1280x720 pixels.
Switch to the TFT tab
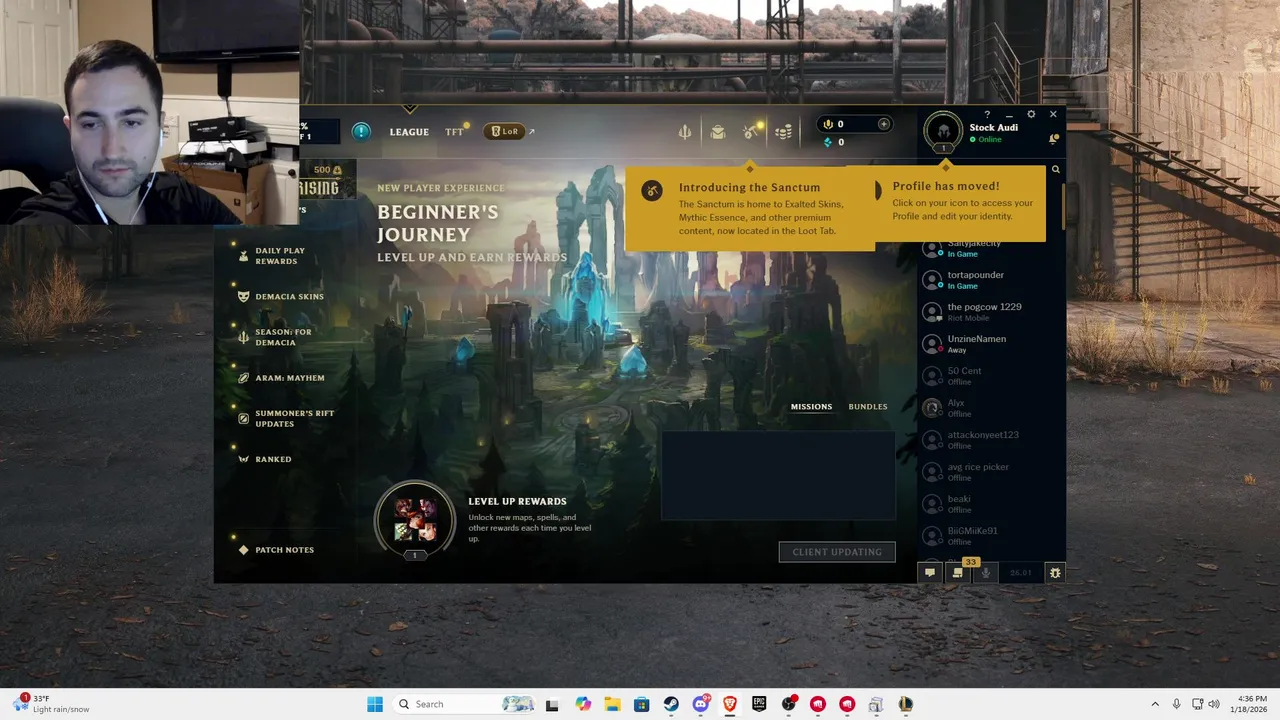pyautogui.click(x=454, y=132)
